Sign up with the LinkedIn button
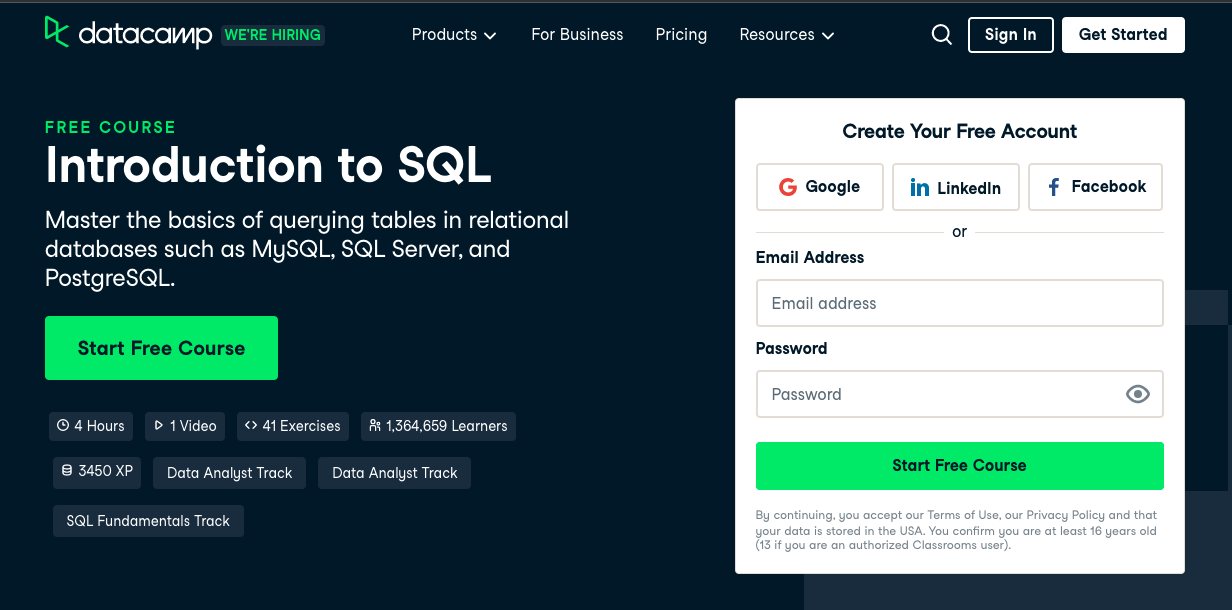Image resolution: width=1232 pixels, height=610 pixels. pyautogui.click(x=956, y=187)
